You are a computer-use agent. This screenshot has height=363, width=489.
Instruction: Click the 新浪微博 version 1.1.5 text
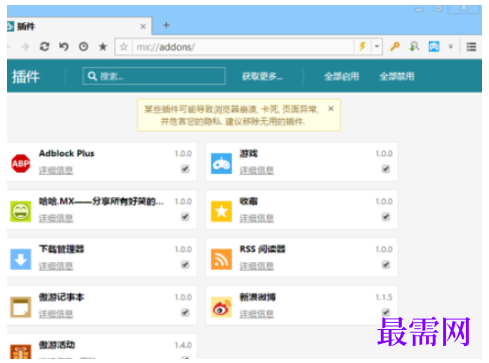pyautogui.click(x=384, y=297)
